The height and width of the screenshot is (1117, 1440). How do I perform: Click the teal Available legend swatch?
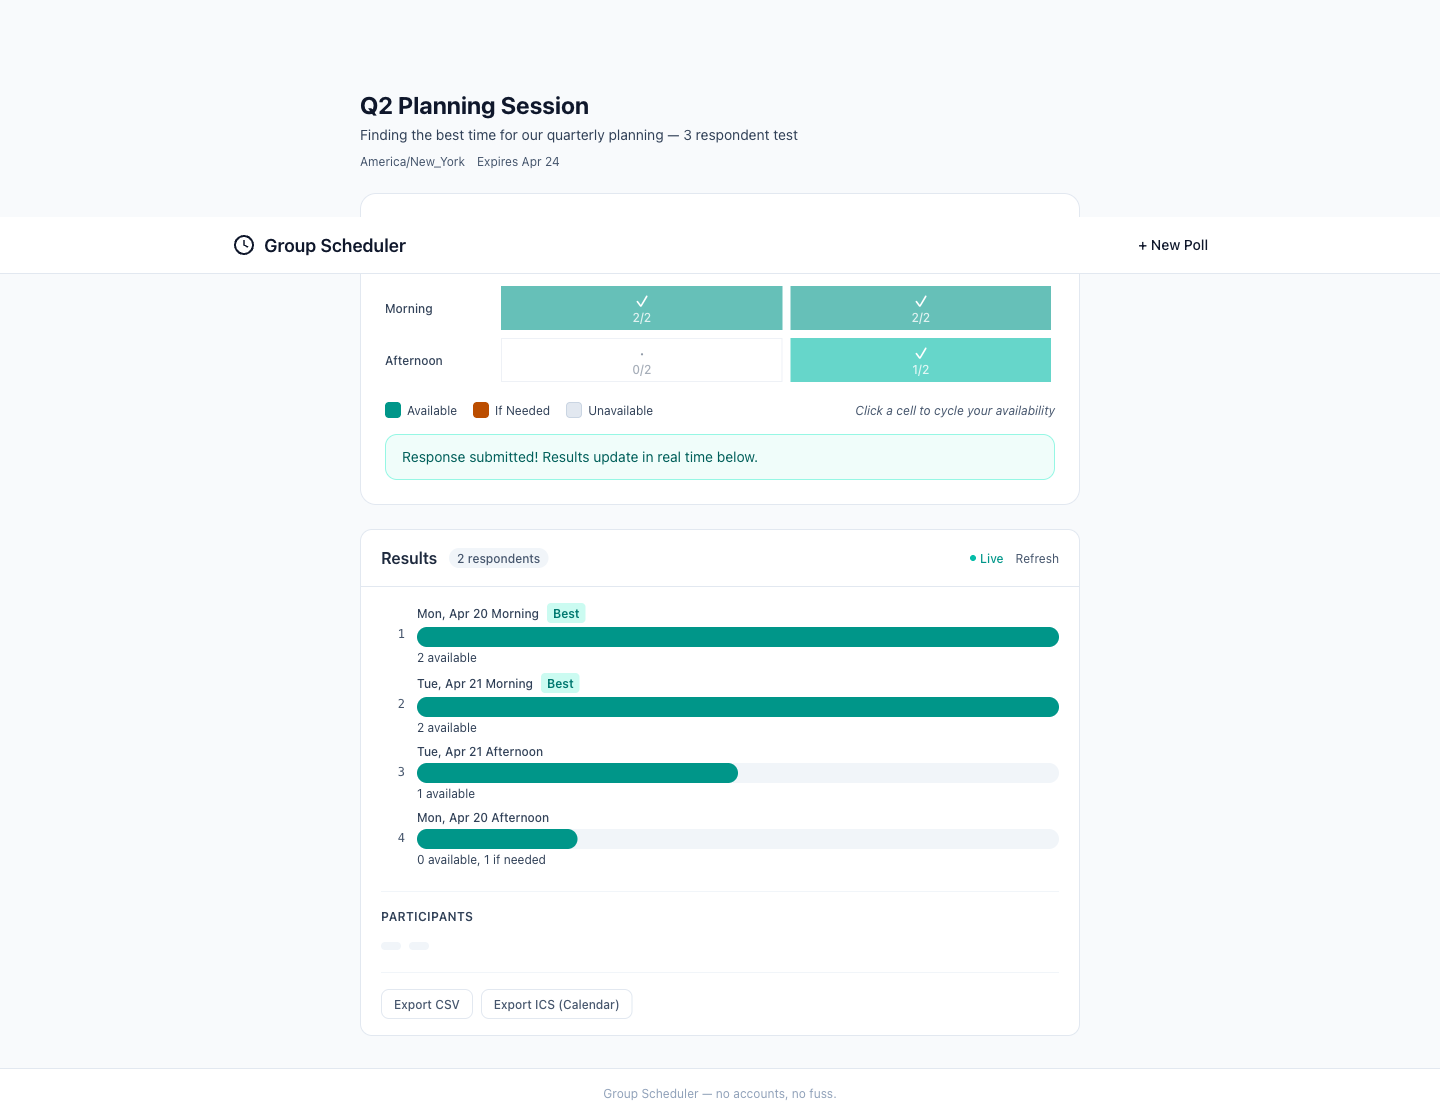[x=393, y=410]
